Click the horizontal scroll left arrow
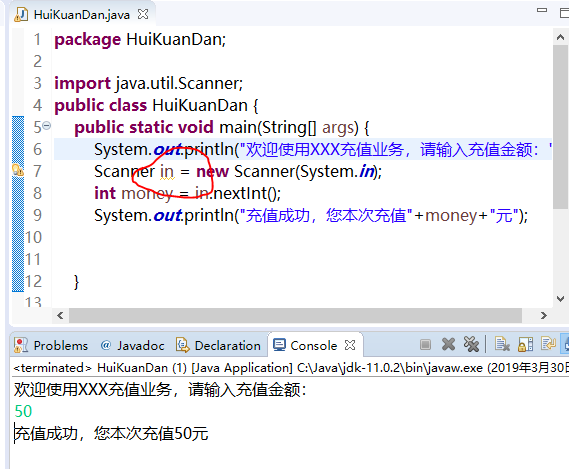This screenshot has height=469, width=569. point(60,315)
